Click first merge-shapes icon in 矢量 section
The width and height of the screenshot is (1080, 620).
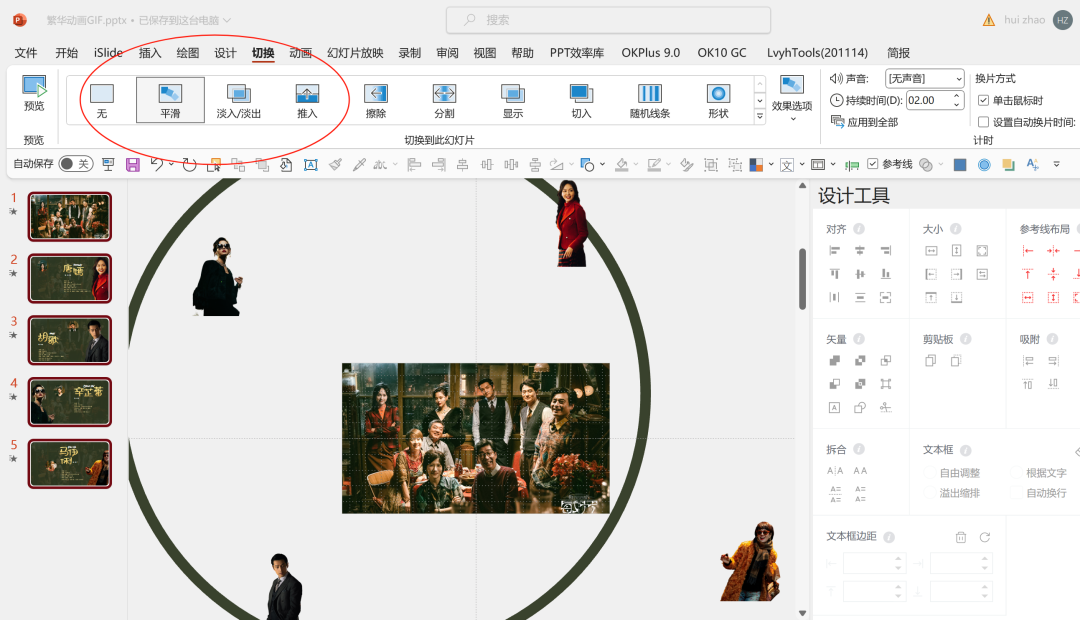(x=834, y=360)
